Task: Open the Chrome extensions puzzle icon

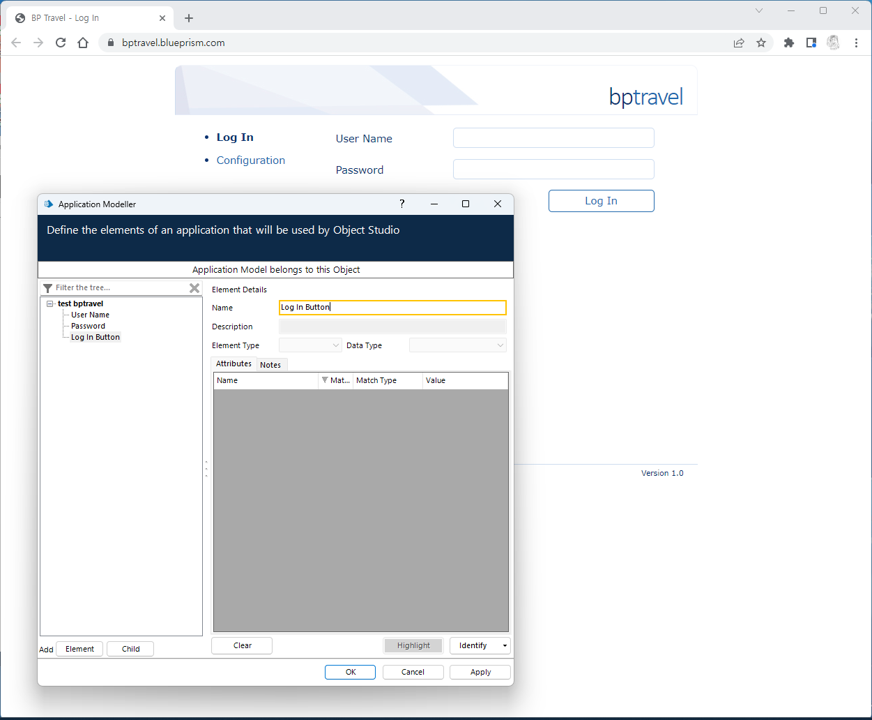Action: (789, 43)
